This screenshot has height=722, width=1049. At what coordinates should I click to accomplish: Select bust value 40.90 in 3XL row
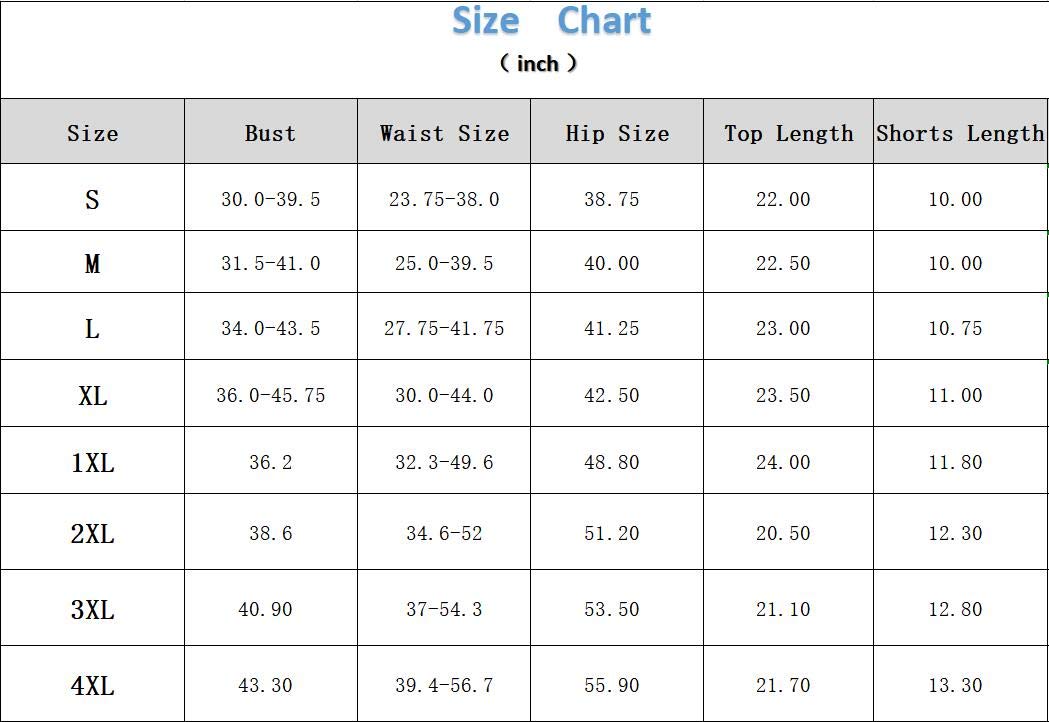265,609
